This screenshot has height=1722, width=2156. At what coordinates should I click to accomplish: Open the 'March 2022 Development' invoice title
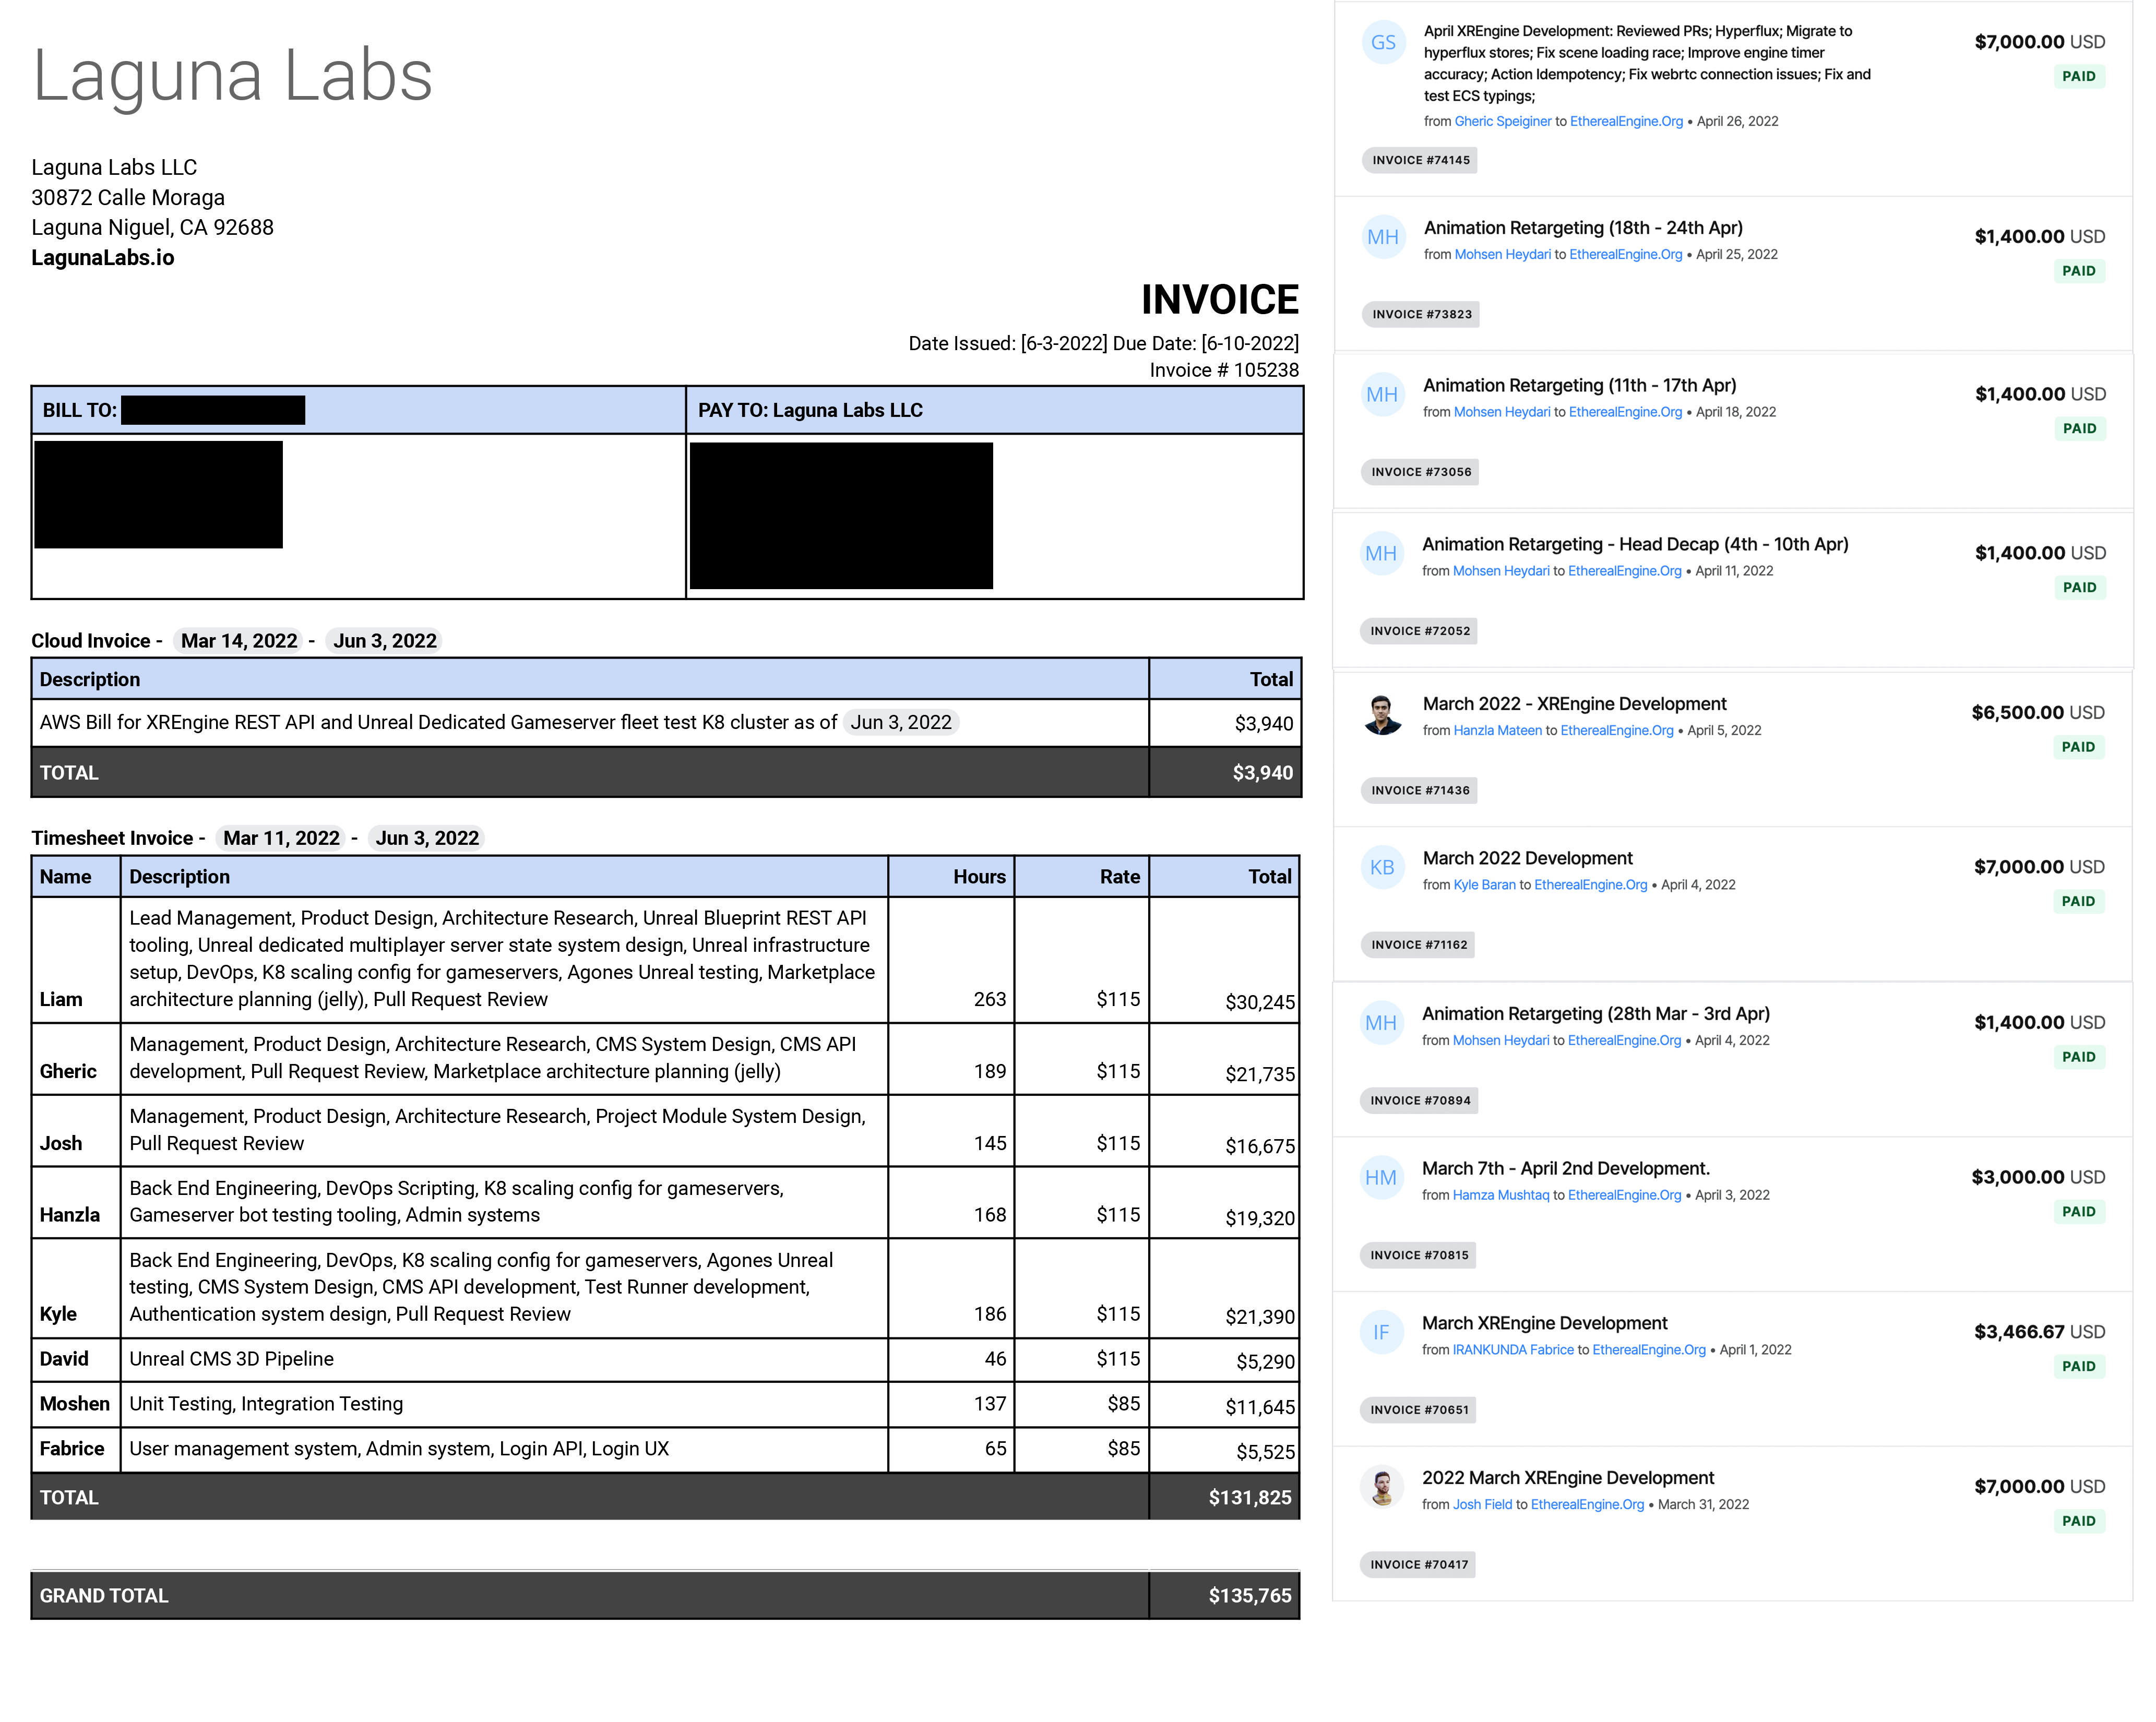click(x=1528, y=859)
